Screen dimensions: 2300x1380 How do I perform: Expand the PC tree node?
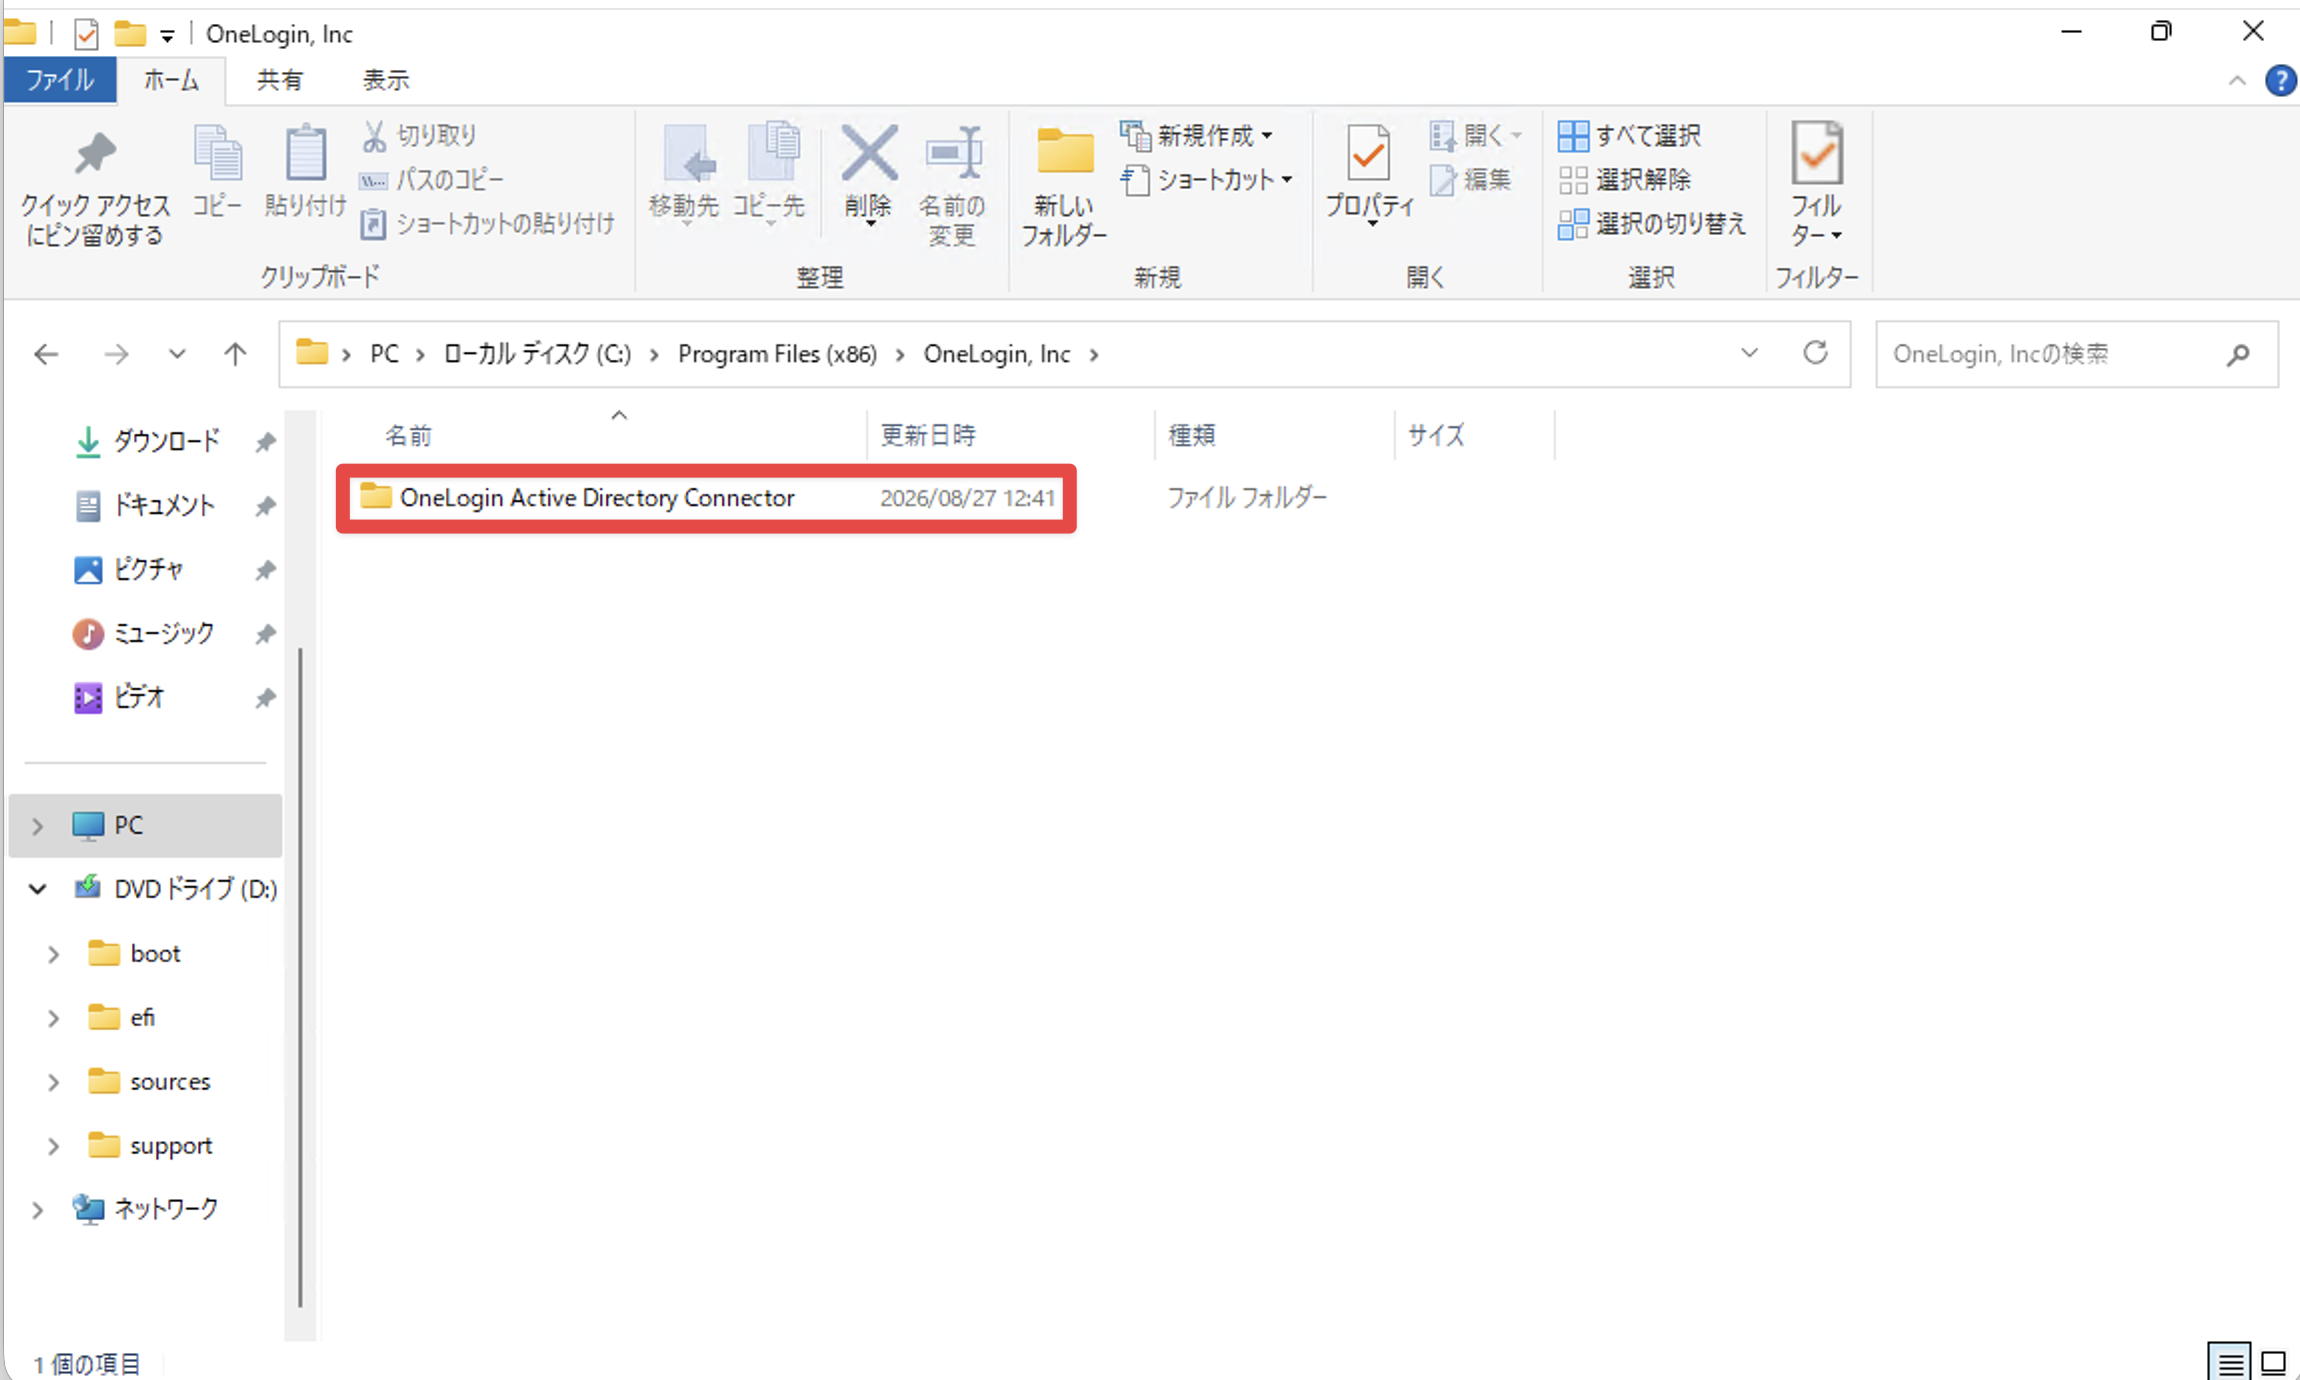tap(38, 826)
